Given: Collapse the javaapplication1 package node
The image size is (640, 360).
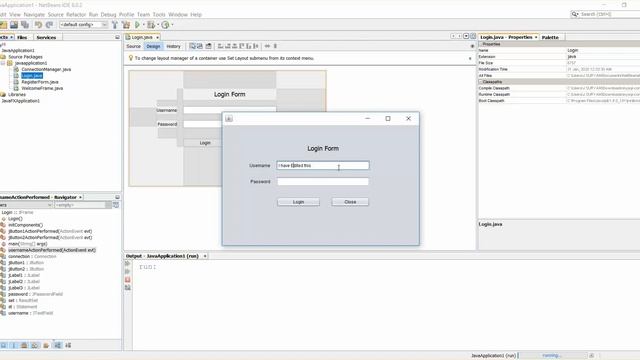Looking at the screenshot, I should point(3,63).
